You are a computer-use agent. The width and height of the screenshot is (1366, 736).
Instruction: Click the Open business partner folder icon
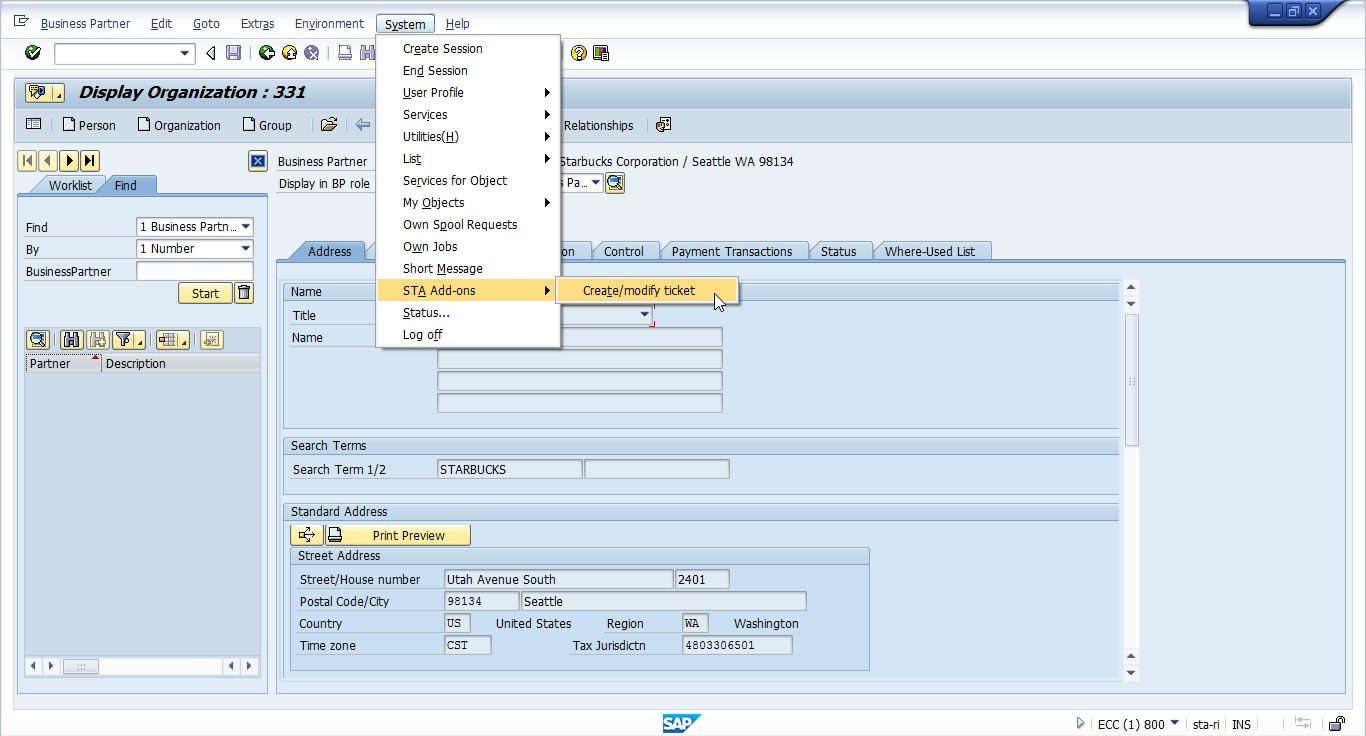point(328,125)
